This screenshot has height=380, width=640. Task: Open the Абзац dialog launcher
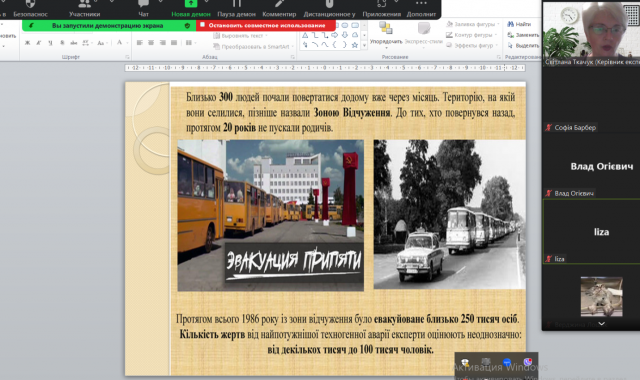pos(293,57)
